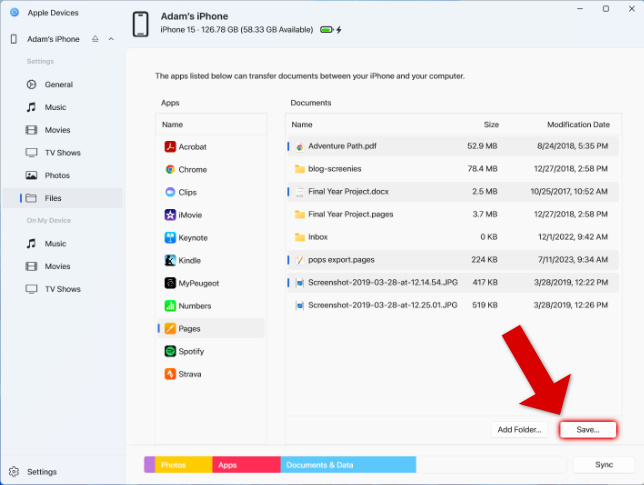Open Movies icon under On My Device

click(31, 266)
